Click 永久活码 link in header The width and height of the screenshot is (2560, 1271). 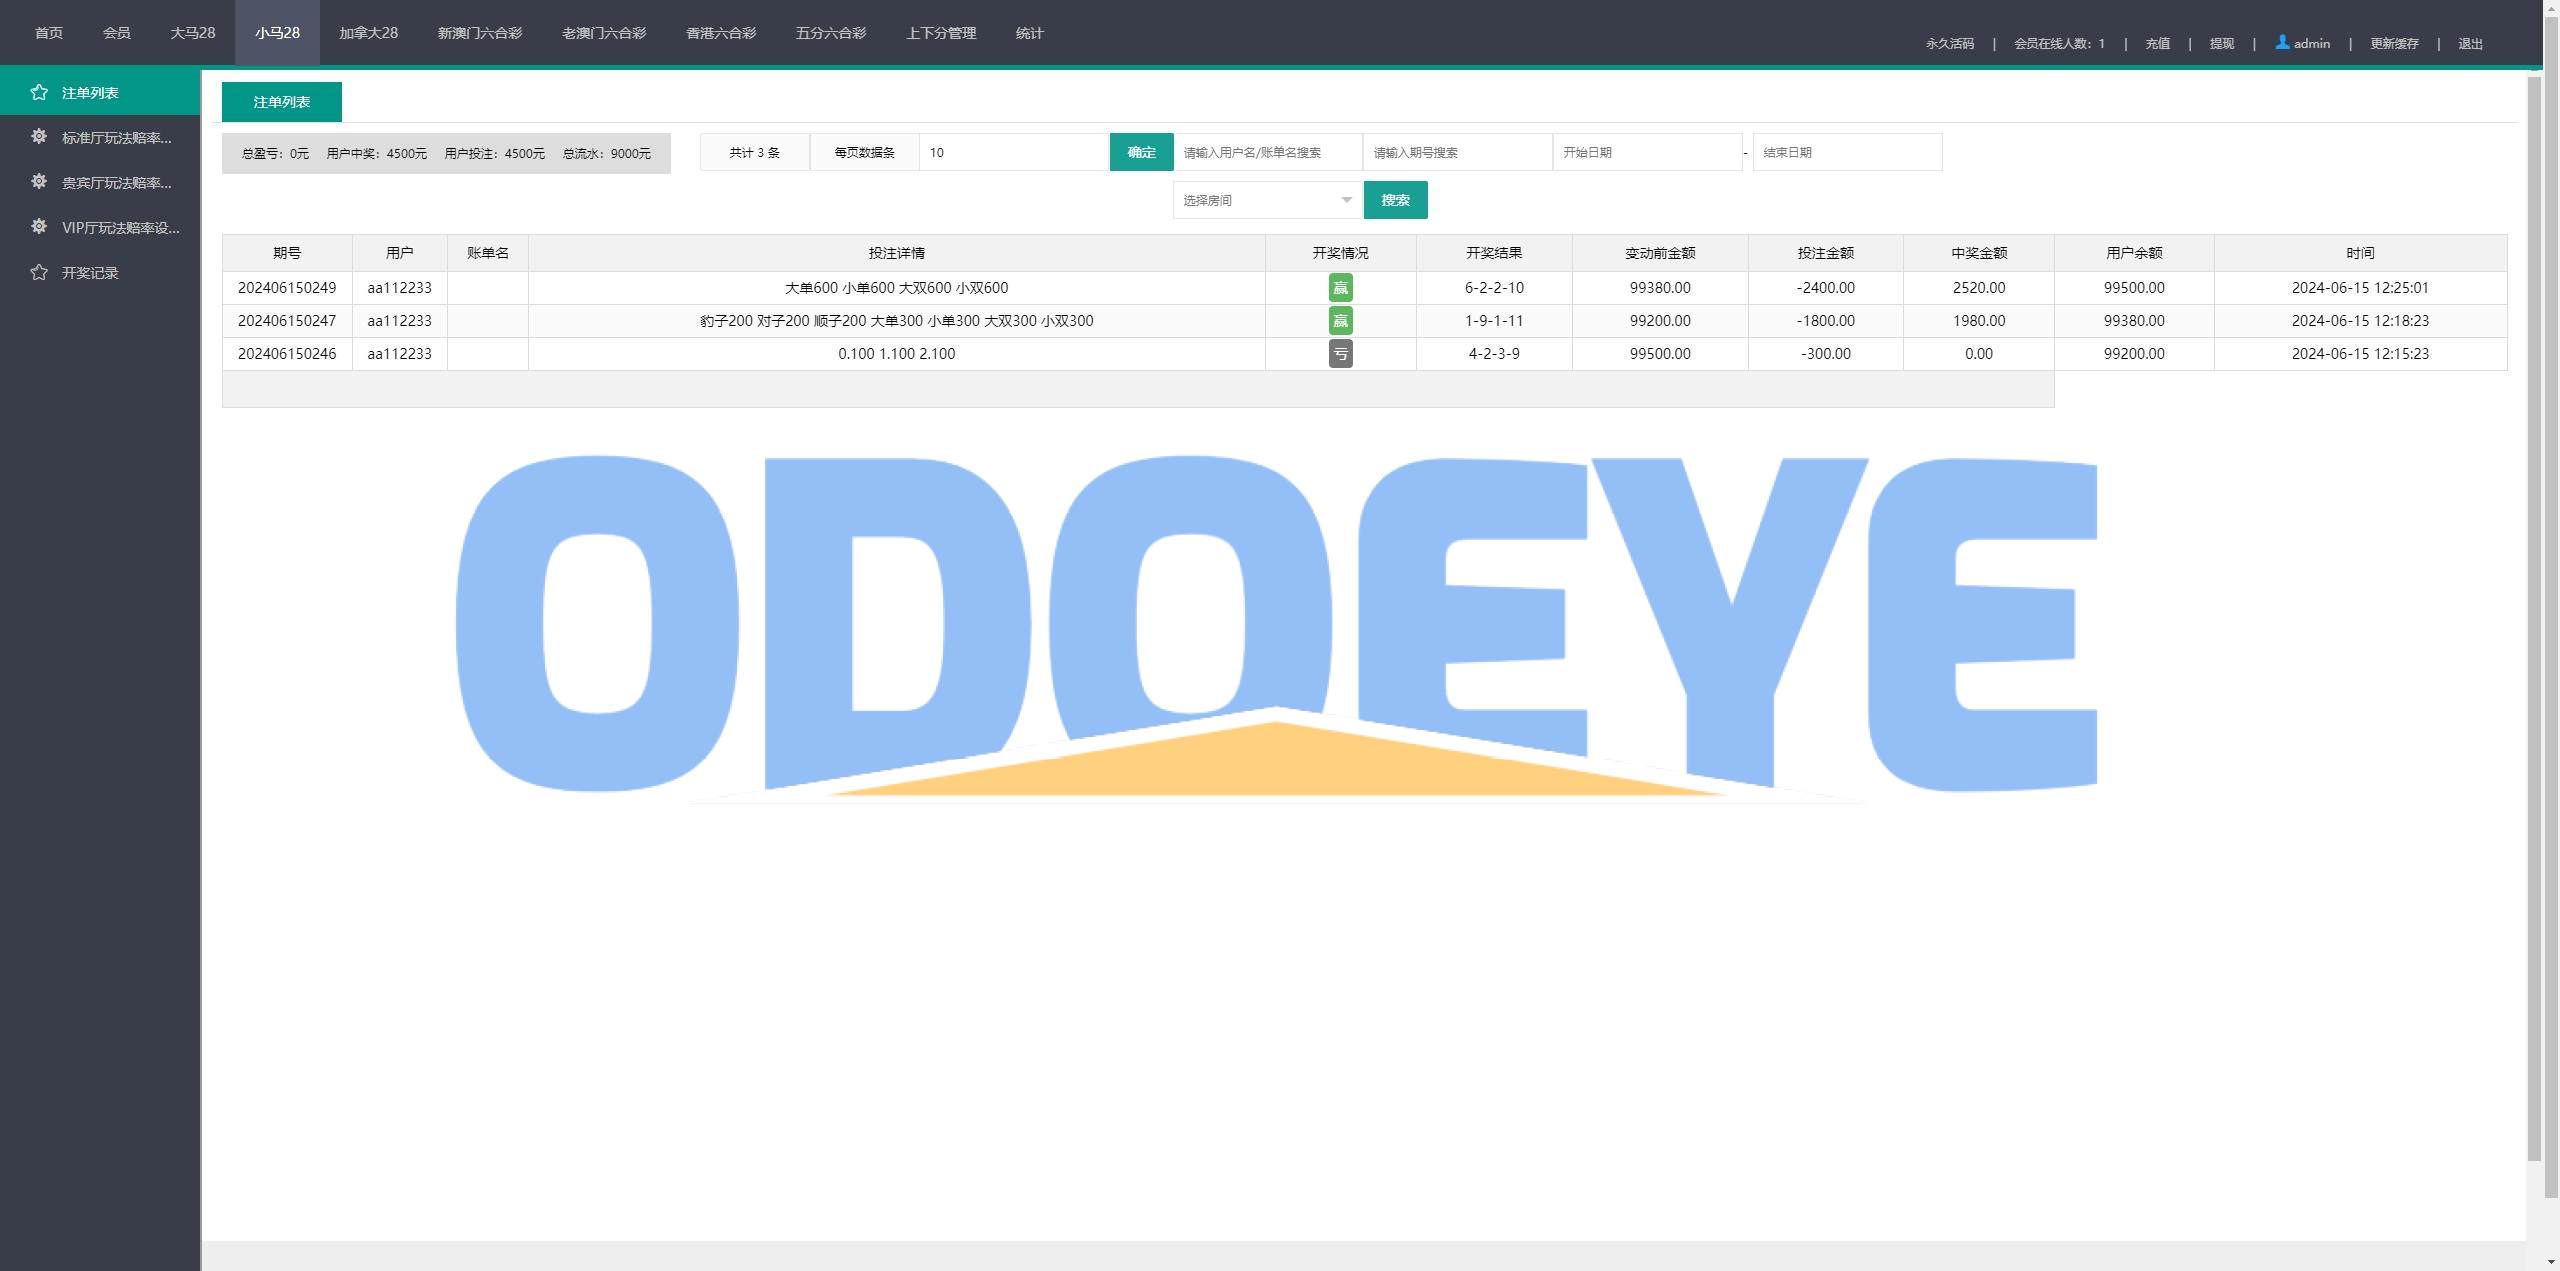point(1950,43)
